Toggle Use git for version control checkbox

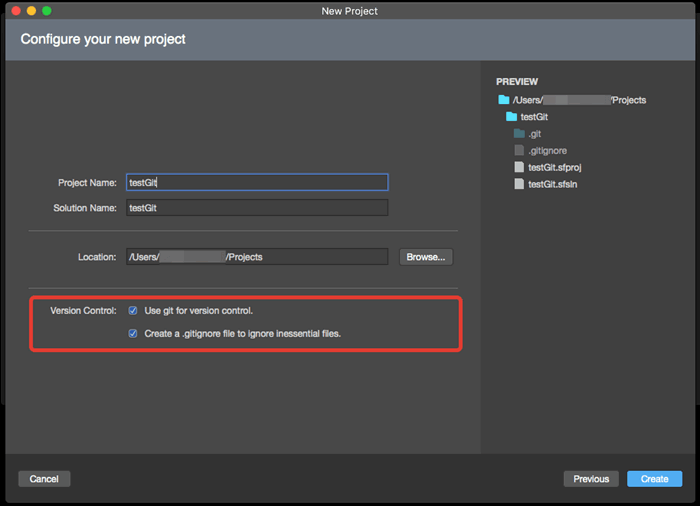pyautogui.click(x=133, y=310)
